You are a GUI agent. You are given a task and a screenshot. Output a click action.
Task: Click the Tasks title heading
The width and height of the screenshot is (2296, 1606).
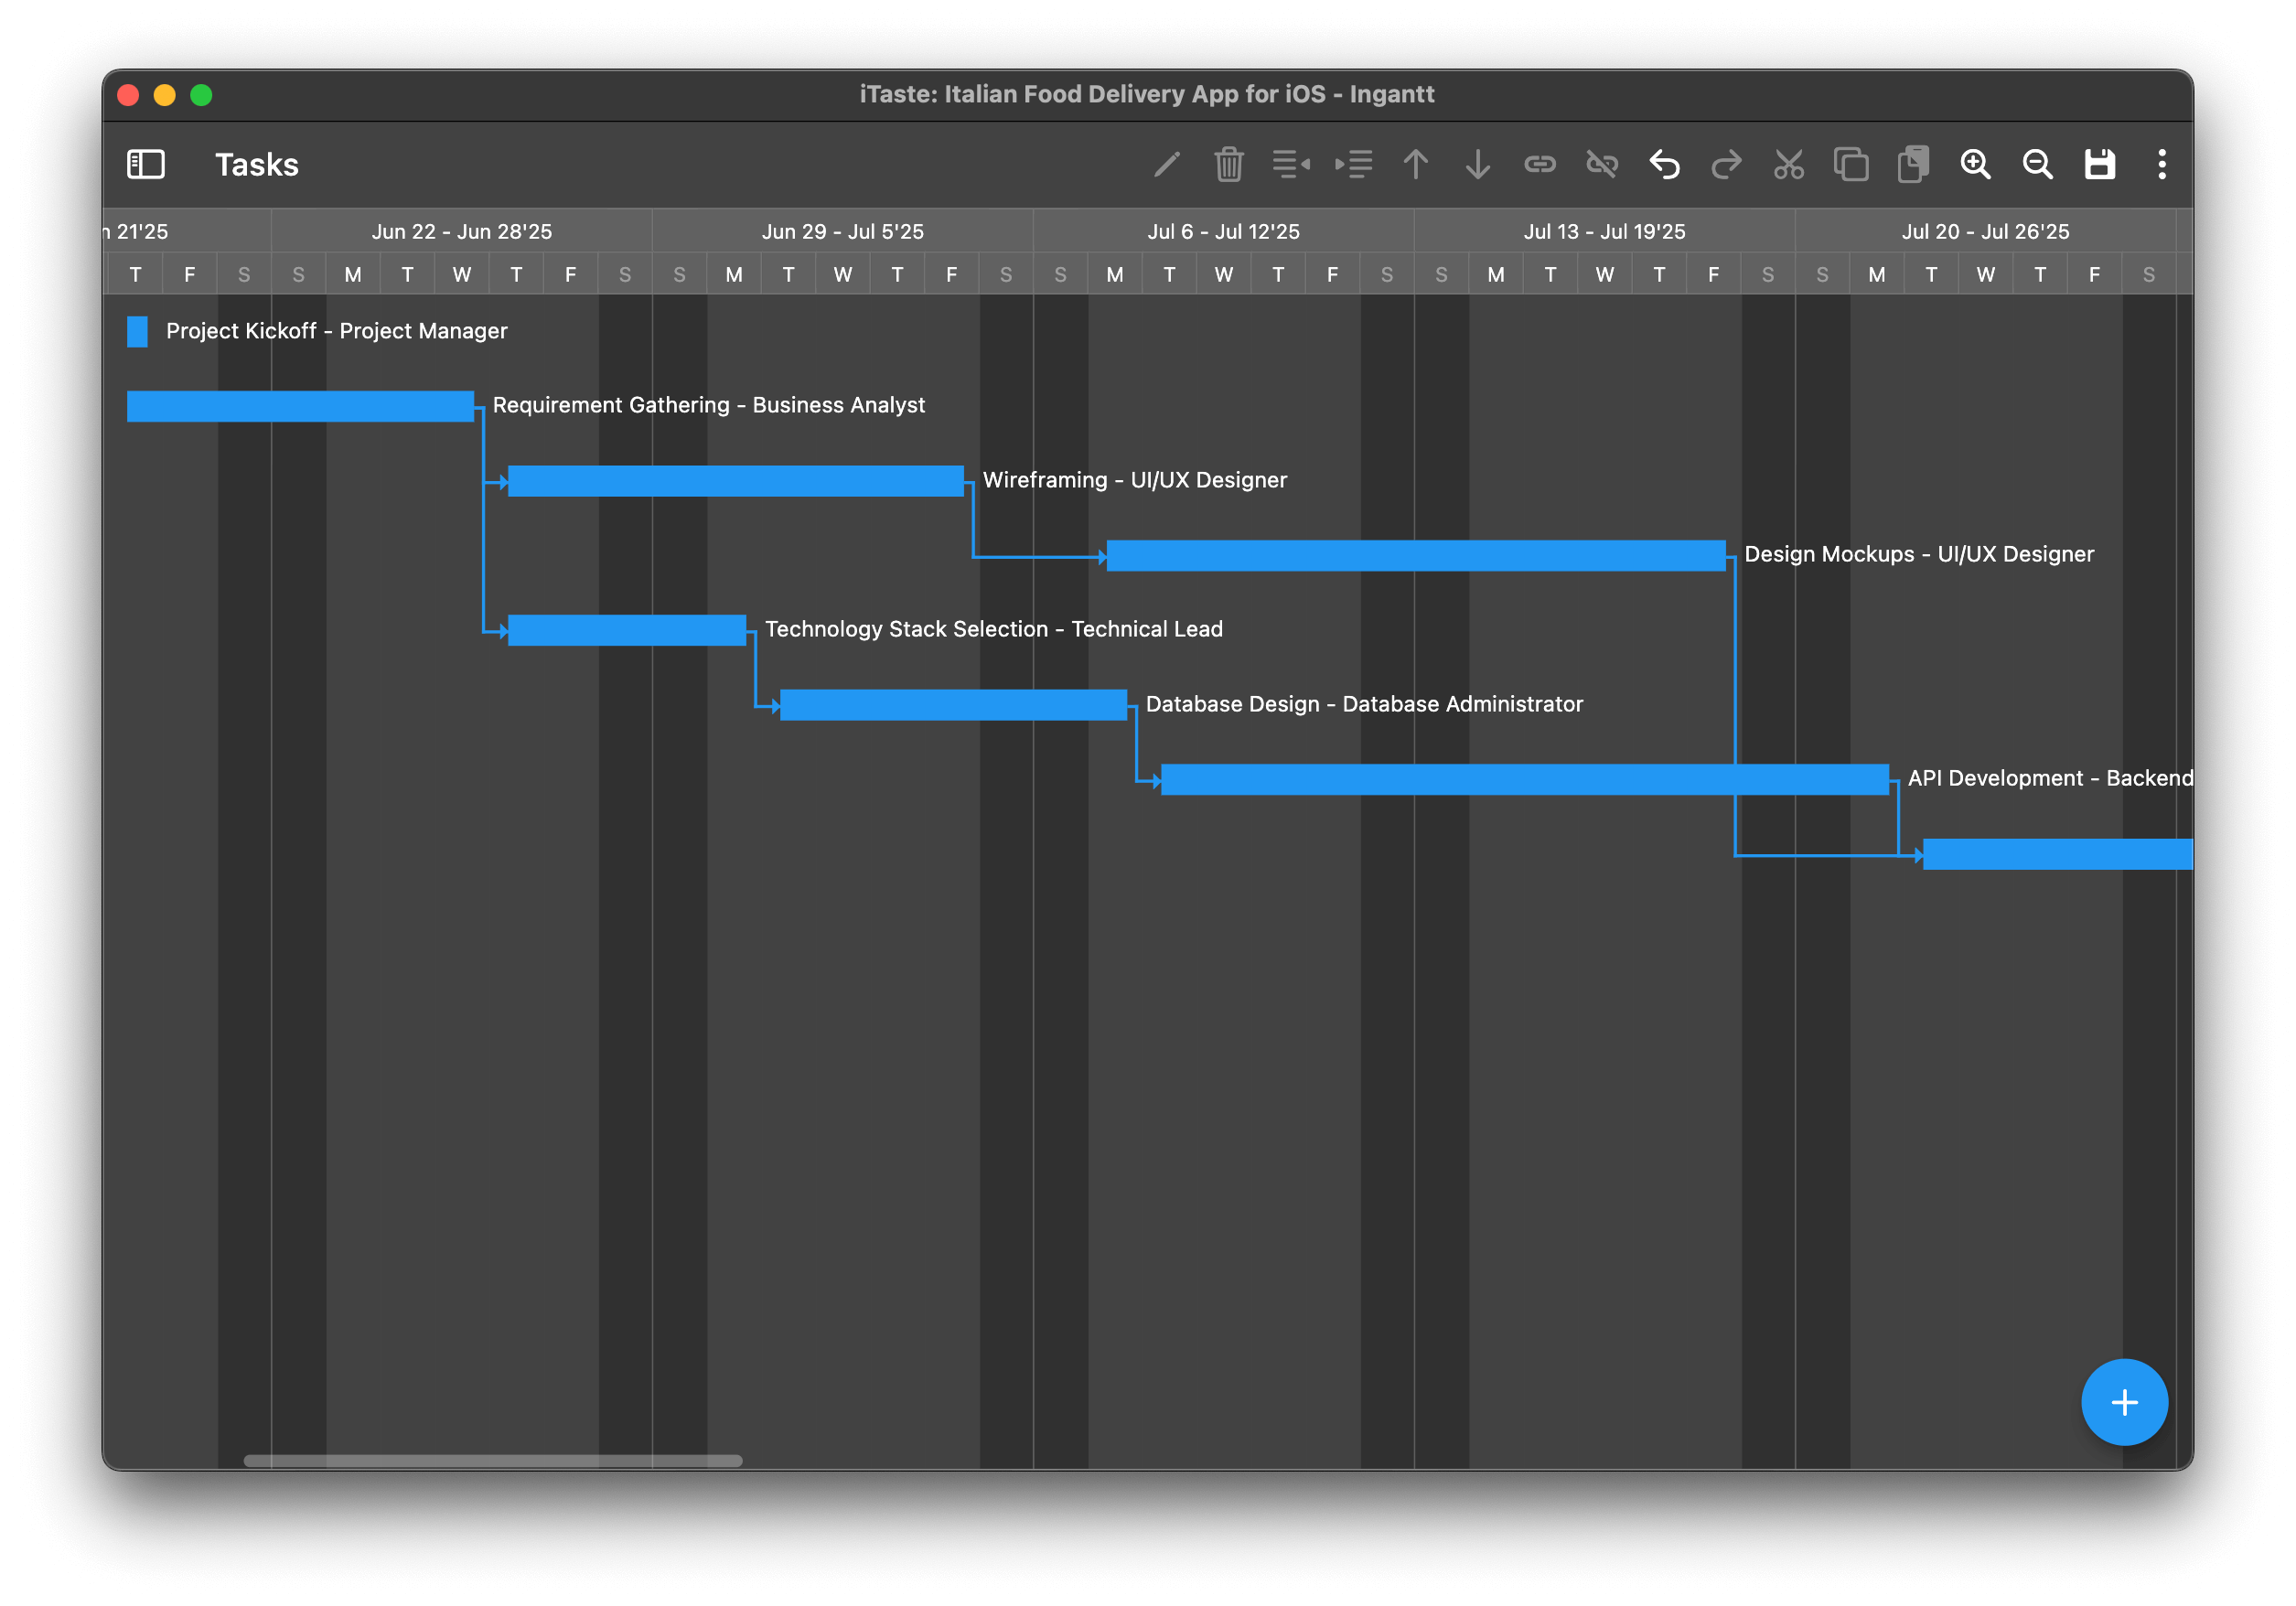257,164
